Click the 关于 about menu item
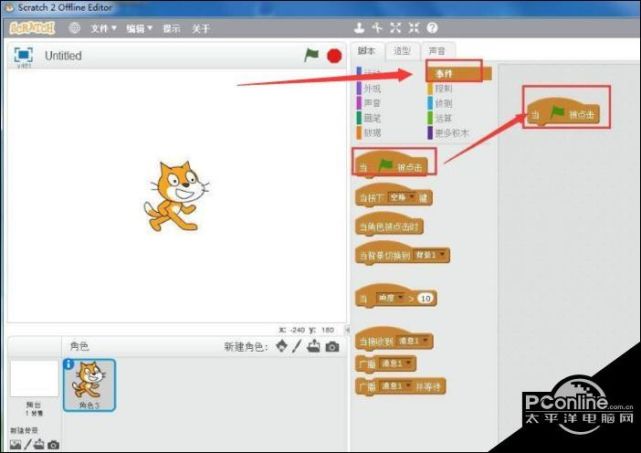 tap(200, 29)
